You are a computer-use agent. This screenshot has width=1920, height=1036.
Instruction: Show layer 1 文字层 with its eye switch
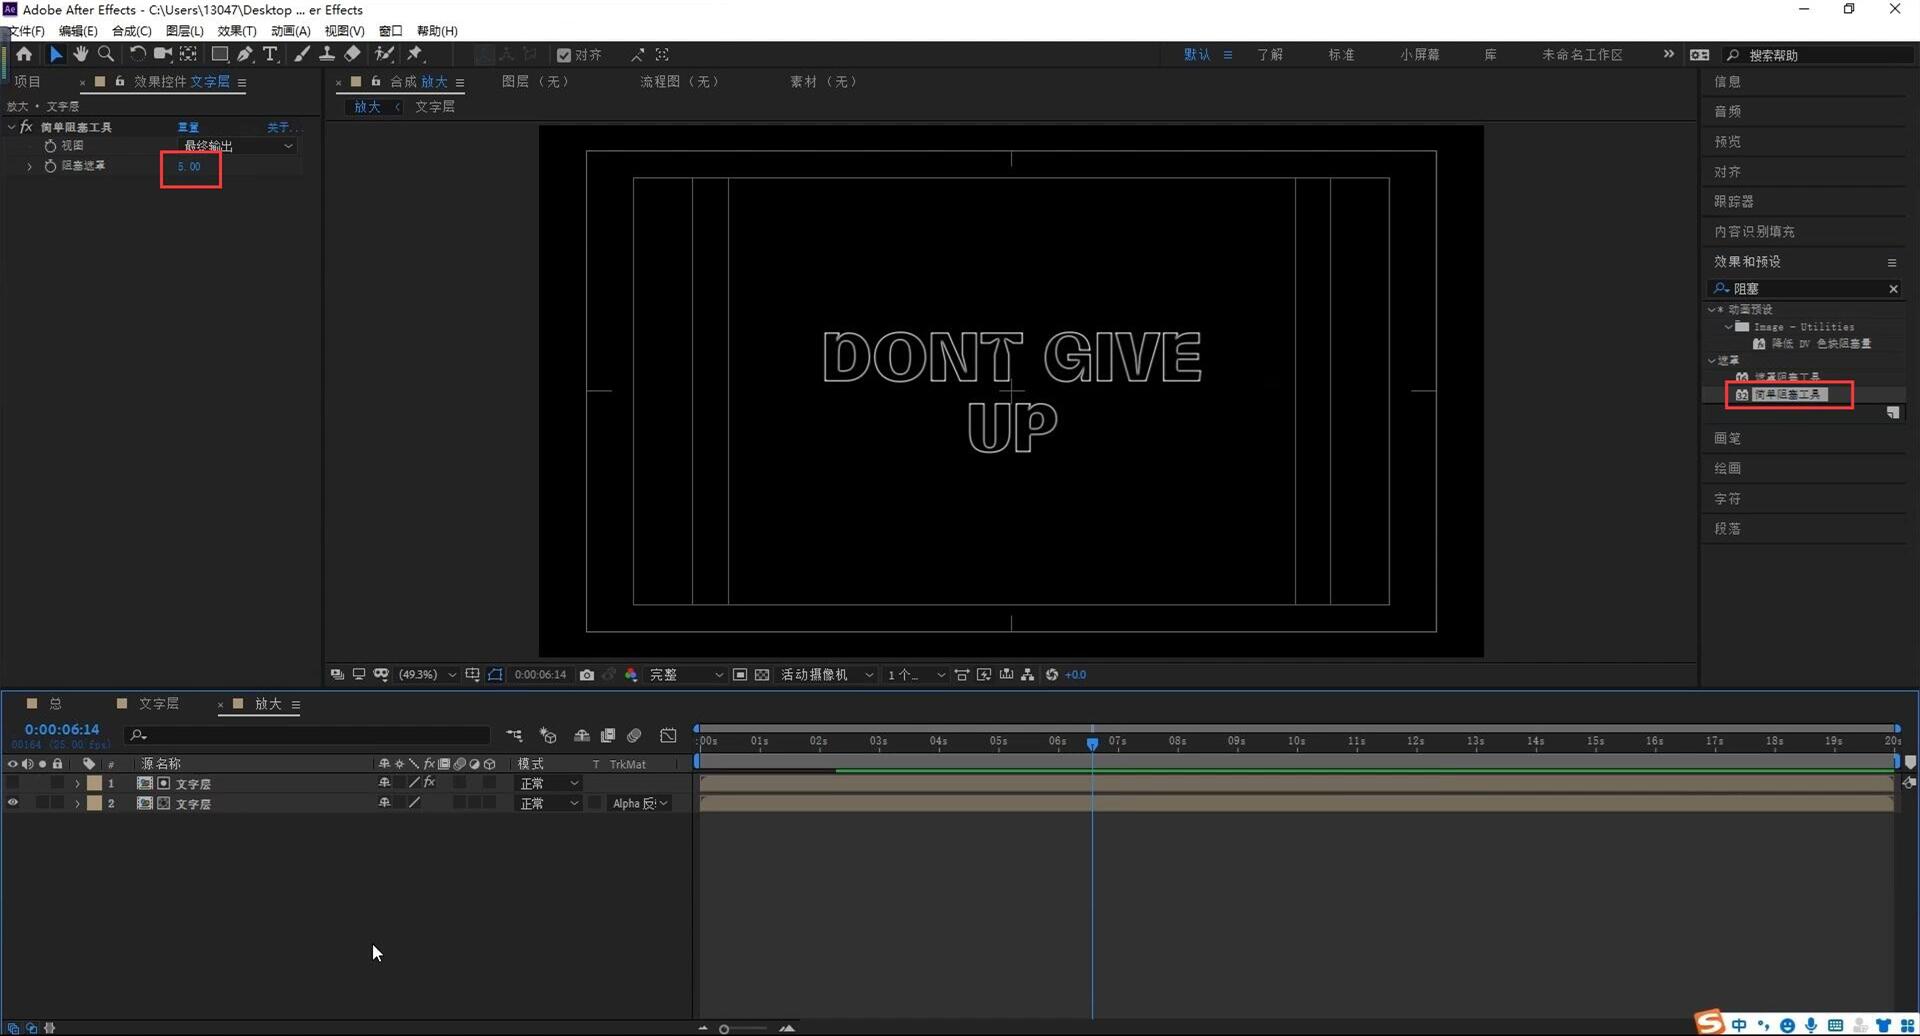(12, 783)
